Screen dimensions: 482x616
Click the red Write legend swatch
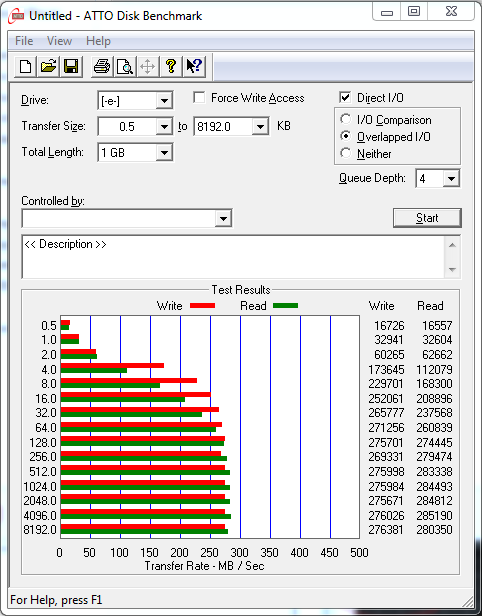(x=202, y=306)
